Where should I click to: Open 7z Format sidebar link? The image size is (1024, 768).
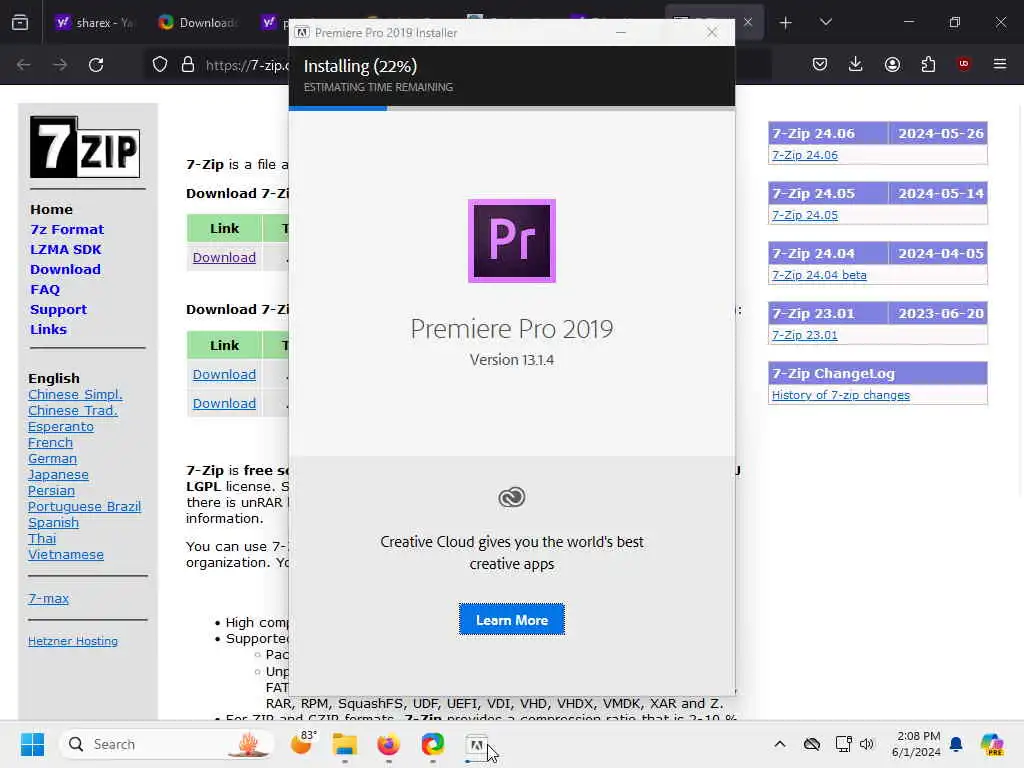(x=67, y=229)
